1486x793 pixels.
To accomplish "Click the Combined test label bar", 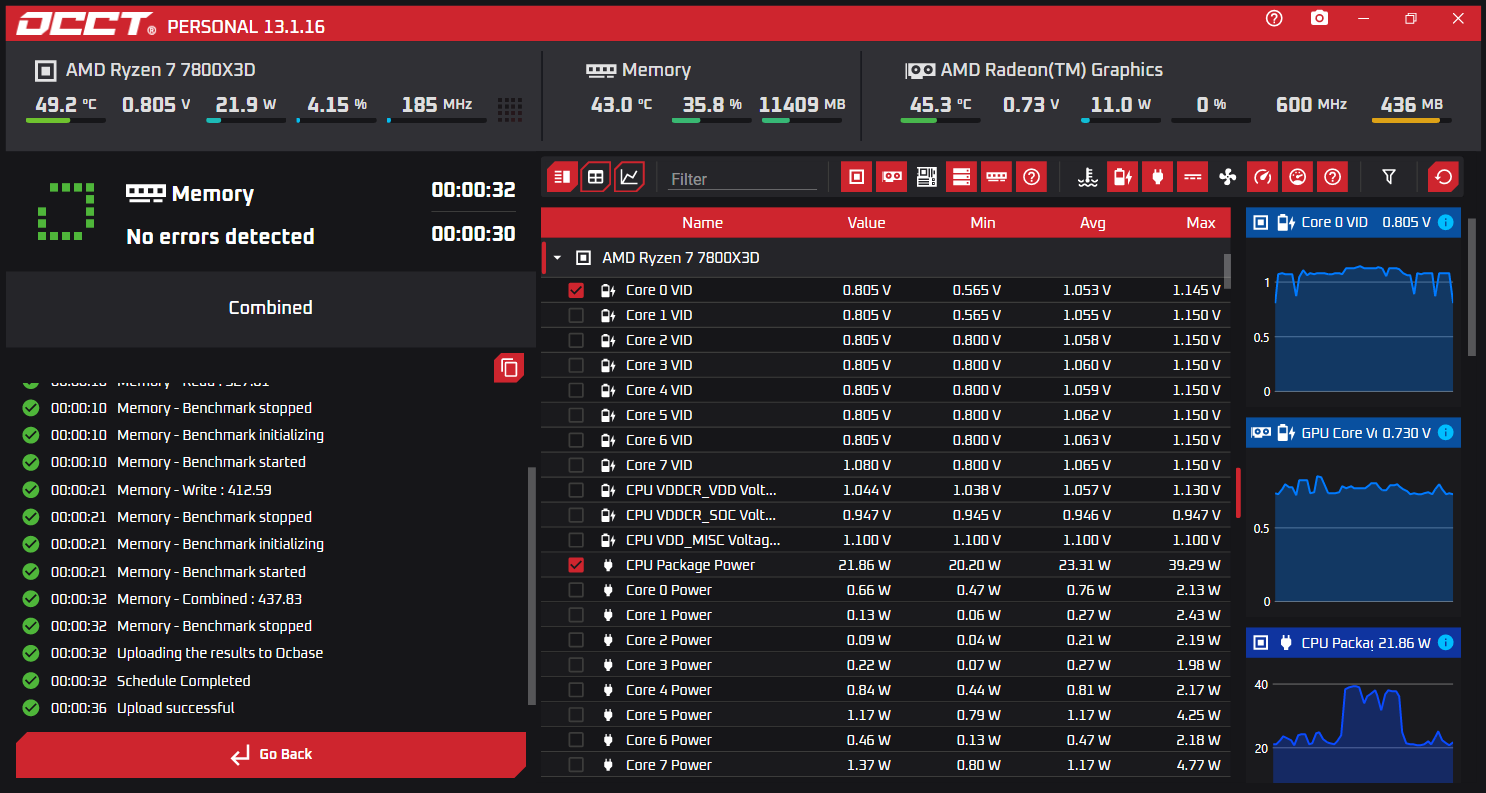I will (x=271, y=308).
